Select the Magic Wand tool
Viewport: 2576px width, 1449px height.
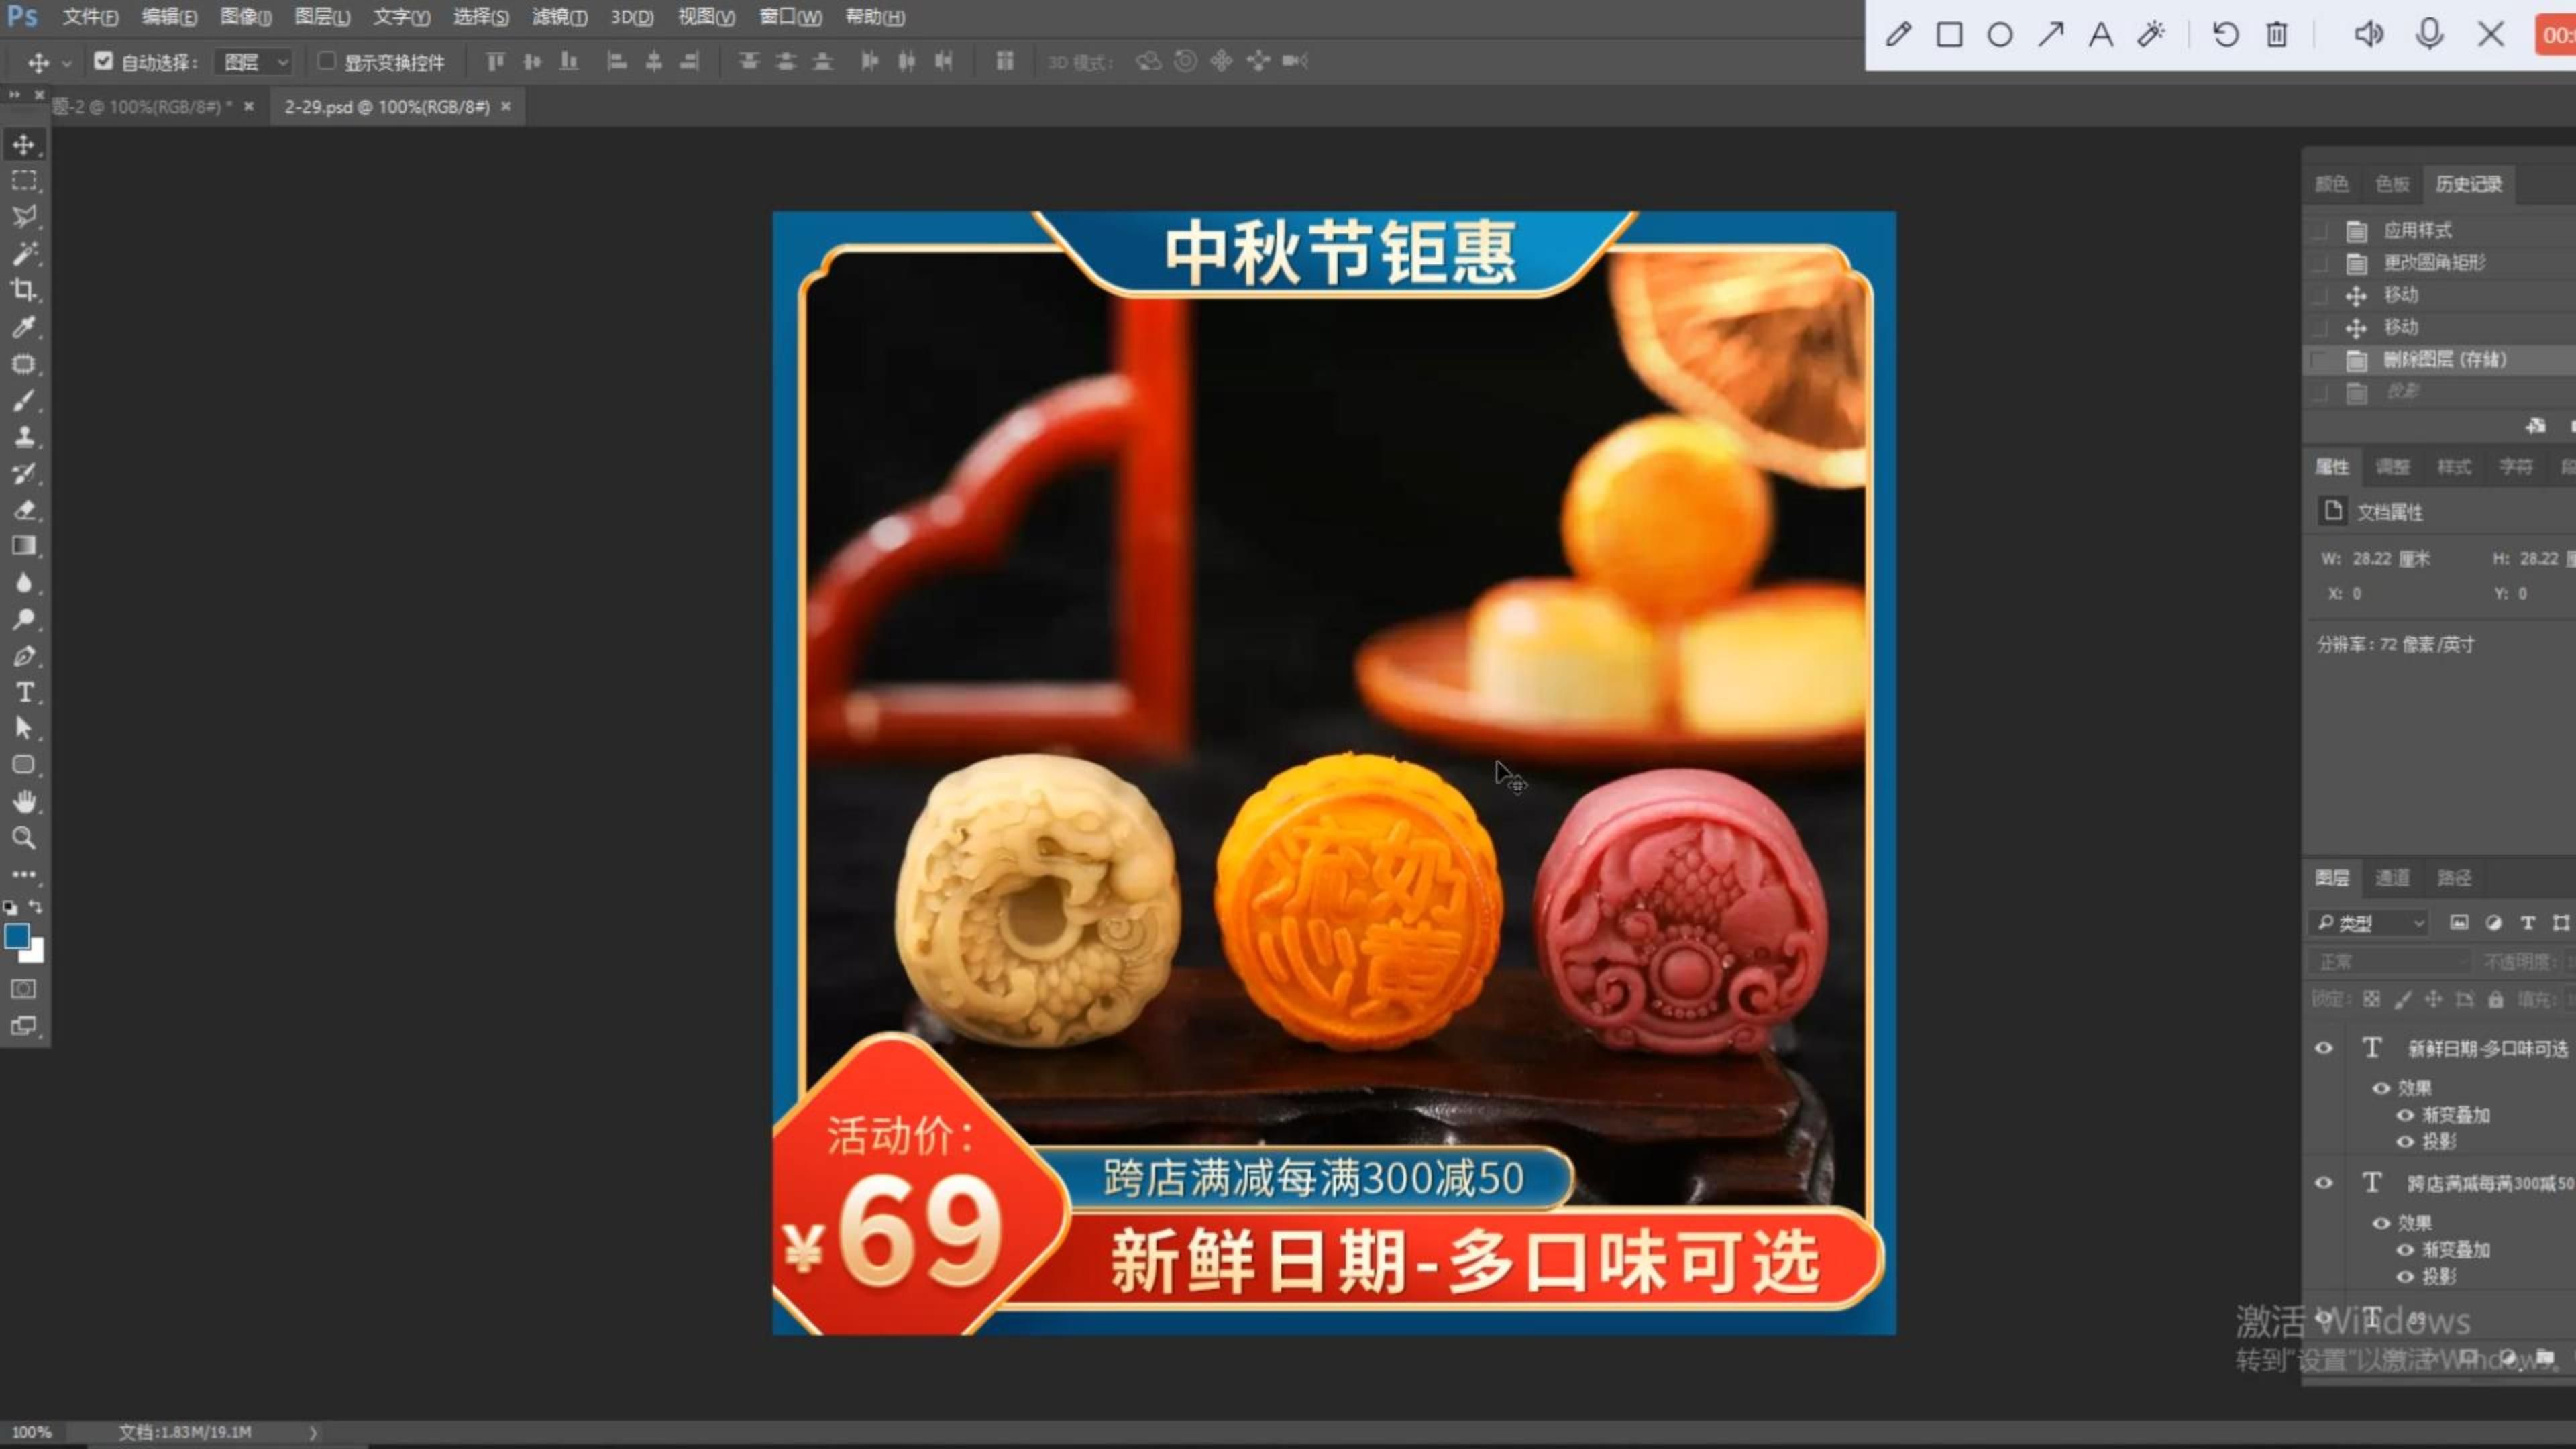pyautogui.click(x=24, y=253)
